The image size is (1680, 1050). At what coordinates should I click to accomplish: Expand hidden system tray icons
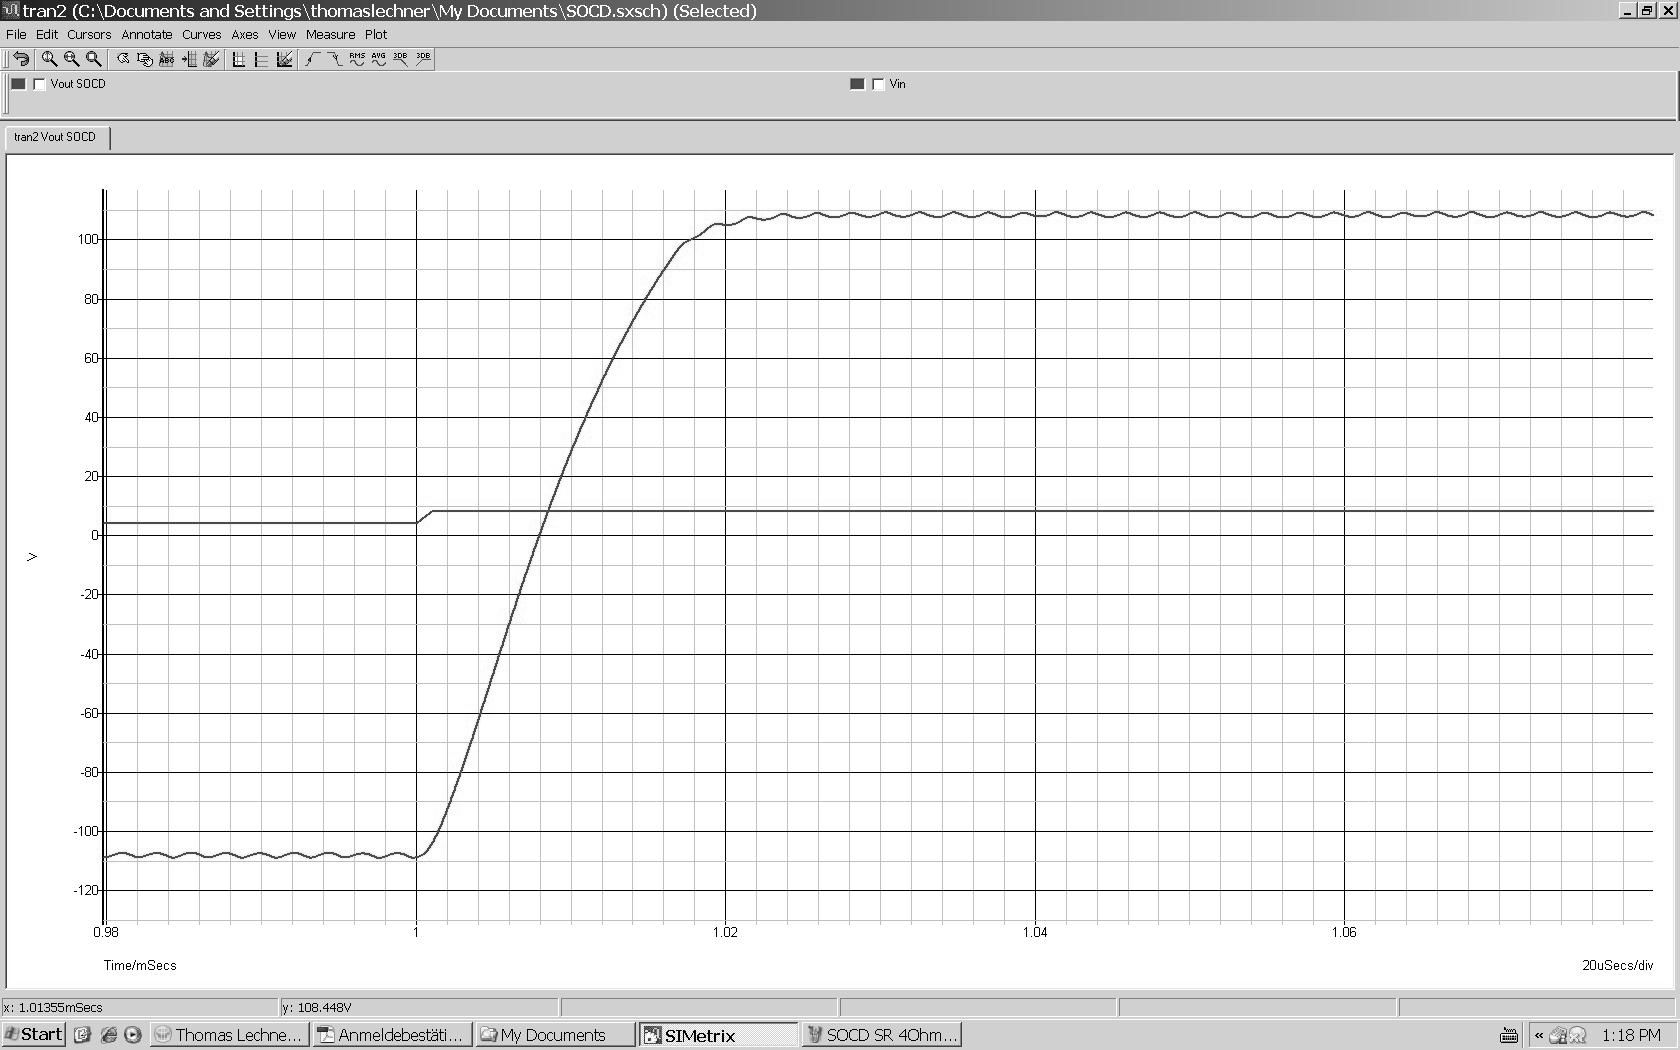click(x=1539, y=1035)
